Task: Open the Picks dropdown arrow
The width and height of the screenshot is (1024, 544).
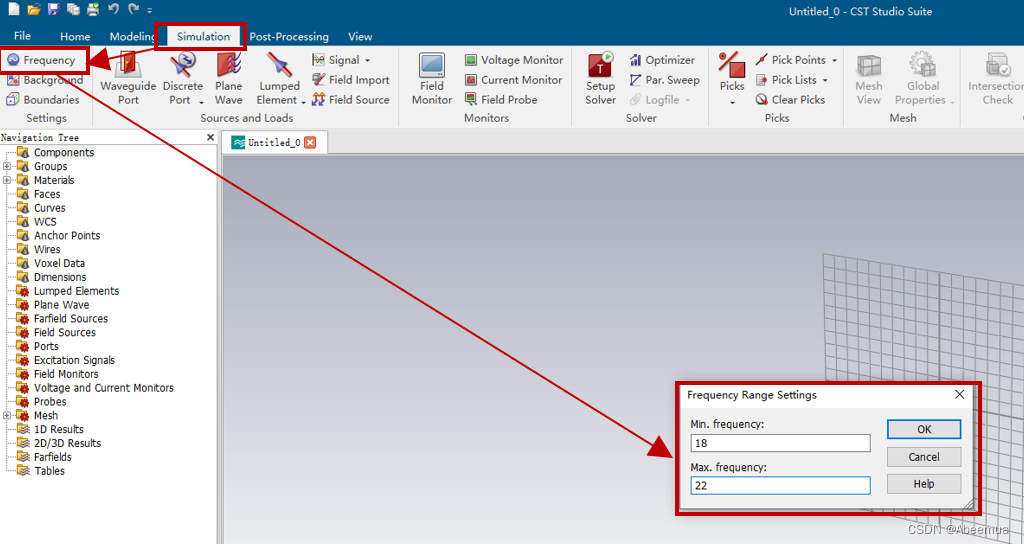Action: 732,103
